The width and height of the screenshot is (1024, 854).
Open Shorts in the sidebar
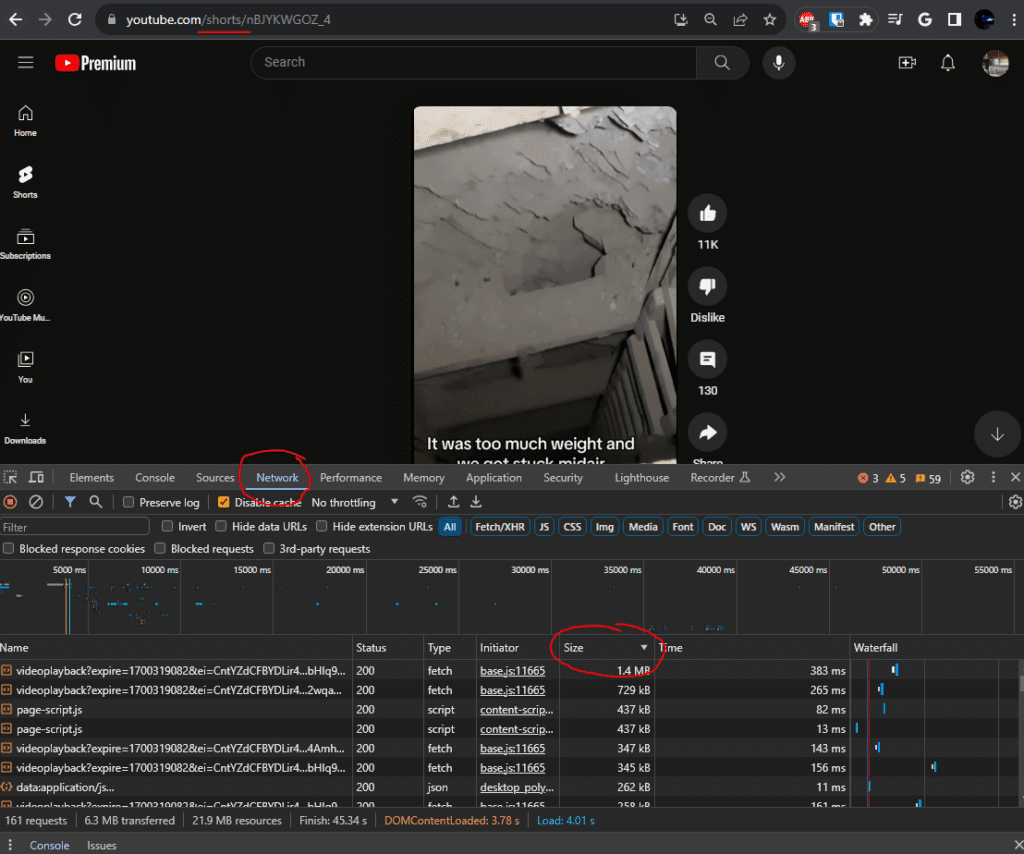[25, 182]
